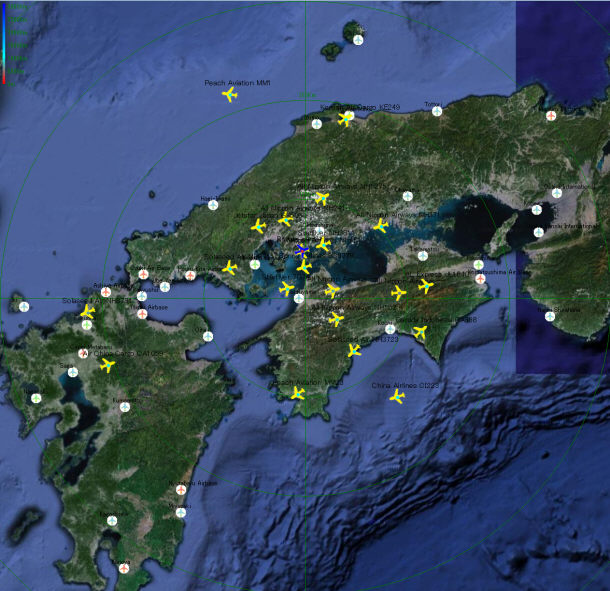This screenshot has width=610, height=591.
Task: Select the China Cargo CA1058 aircraft
Action: pyautogui.click(x=107, y=365)
